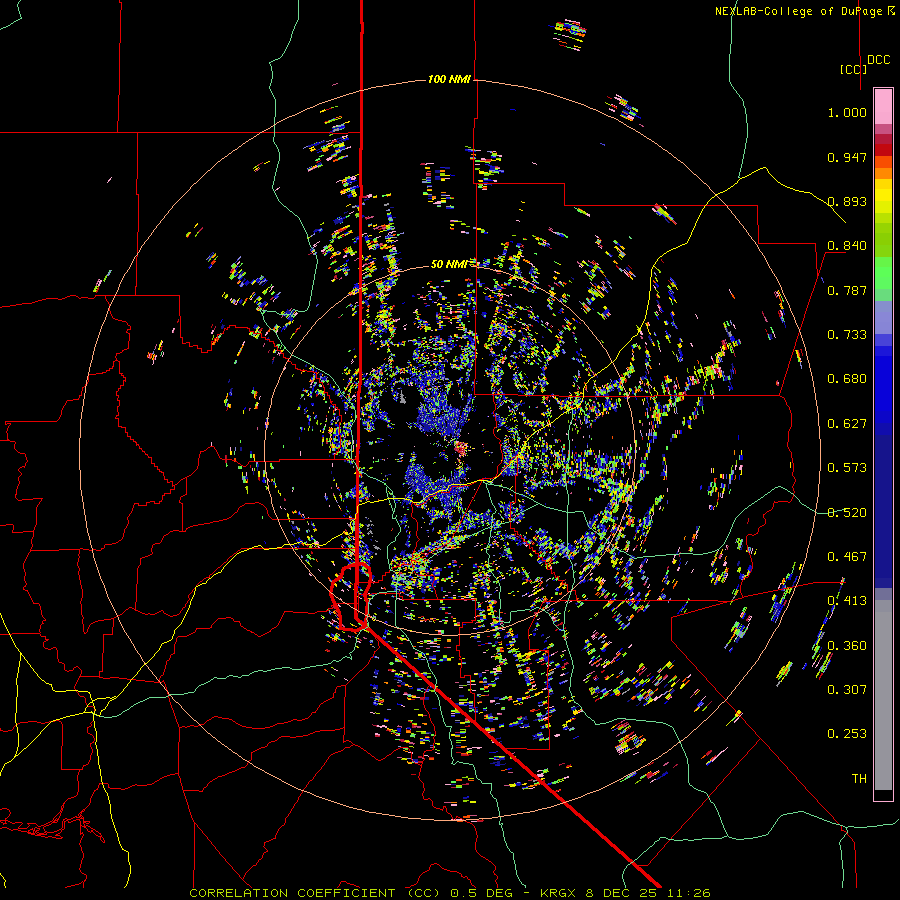Select the 1.000 legend value
This screenshot has width=900, height=900.
[x=847, y=112]
